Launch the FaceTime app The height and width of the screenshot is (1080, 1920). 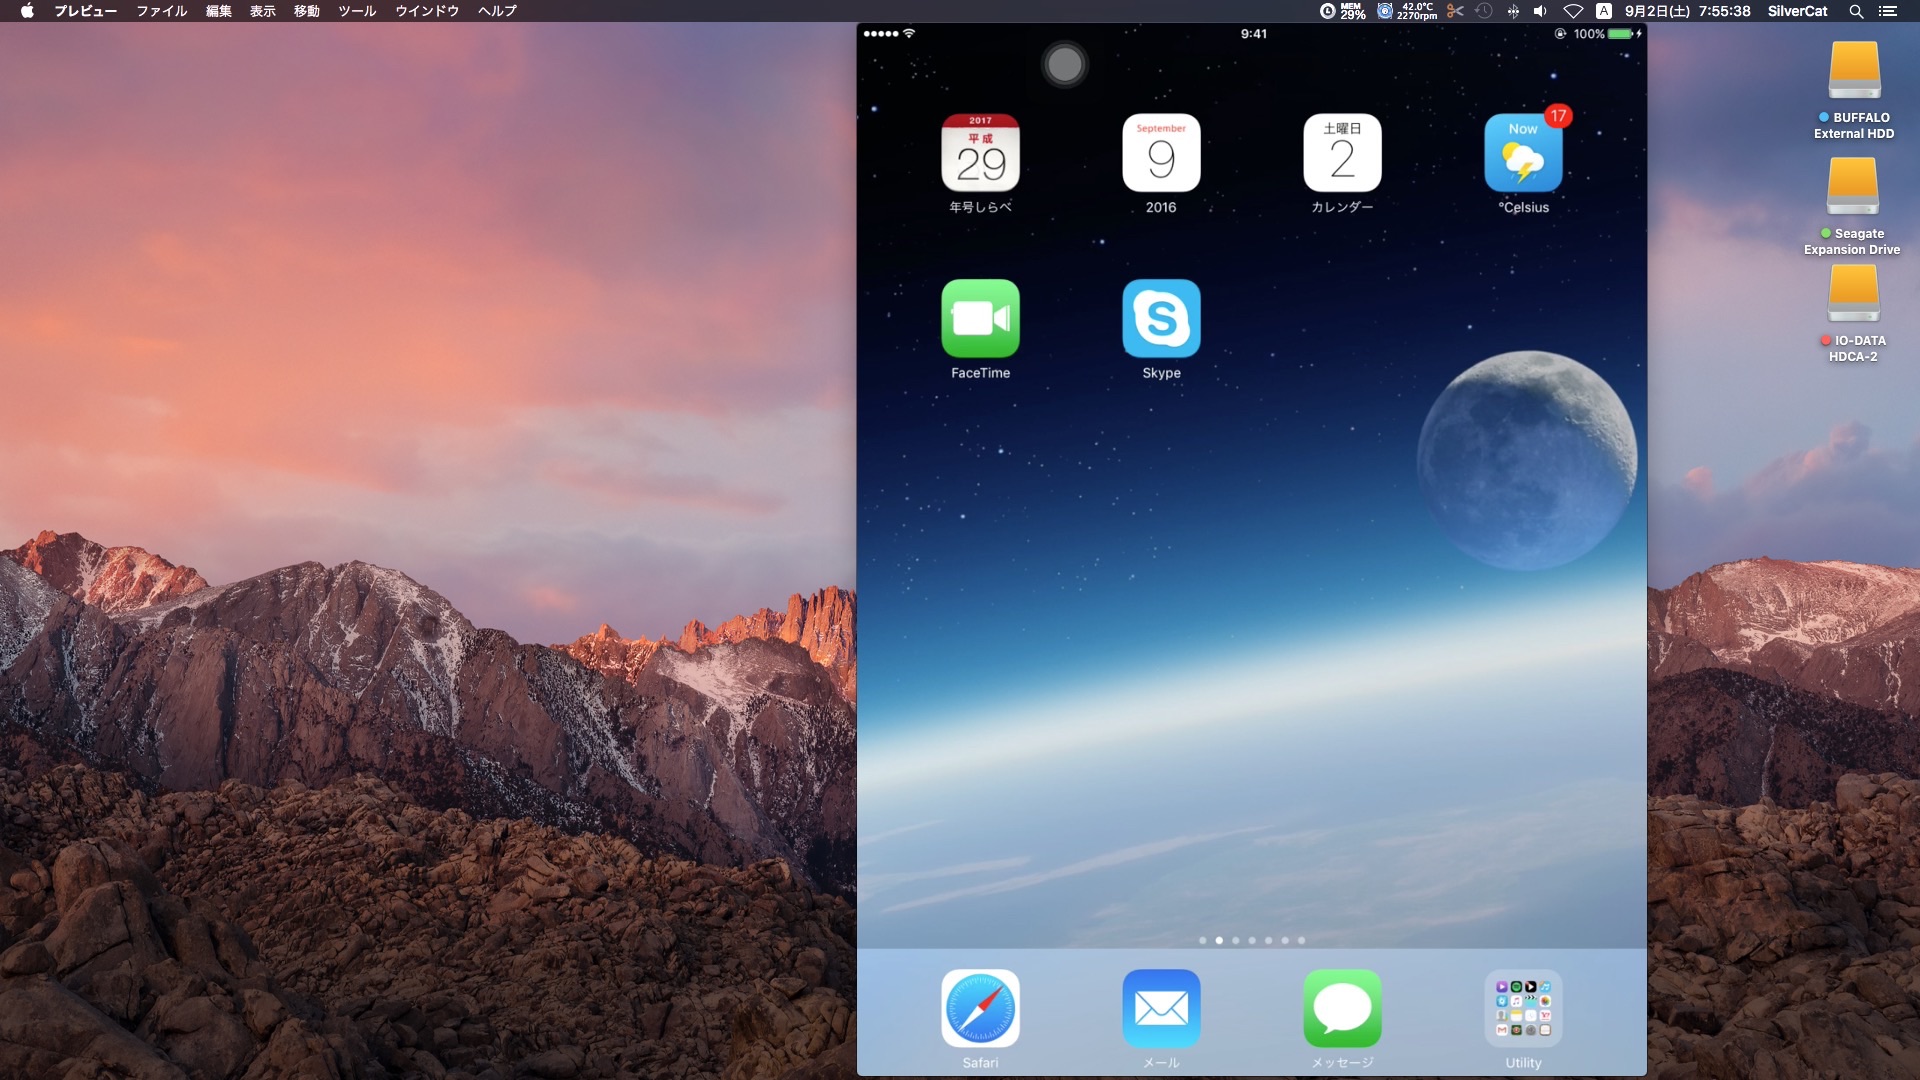pyautogui.click(x=980, y=318)
